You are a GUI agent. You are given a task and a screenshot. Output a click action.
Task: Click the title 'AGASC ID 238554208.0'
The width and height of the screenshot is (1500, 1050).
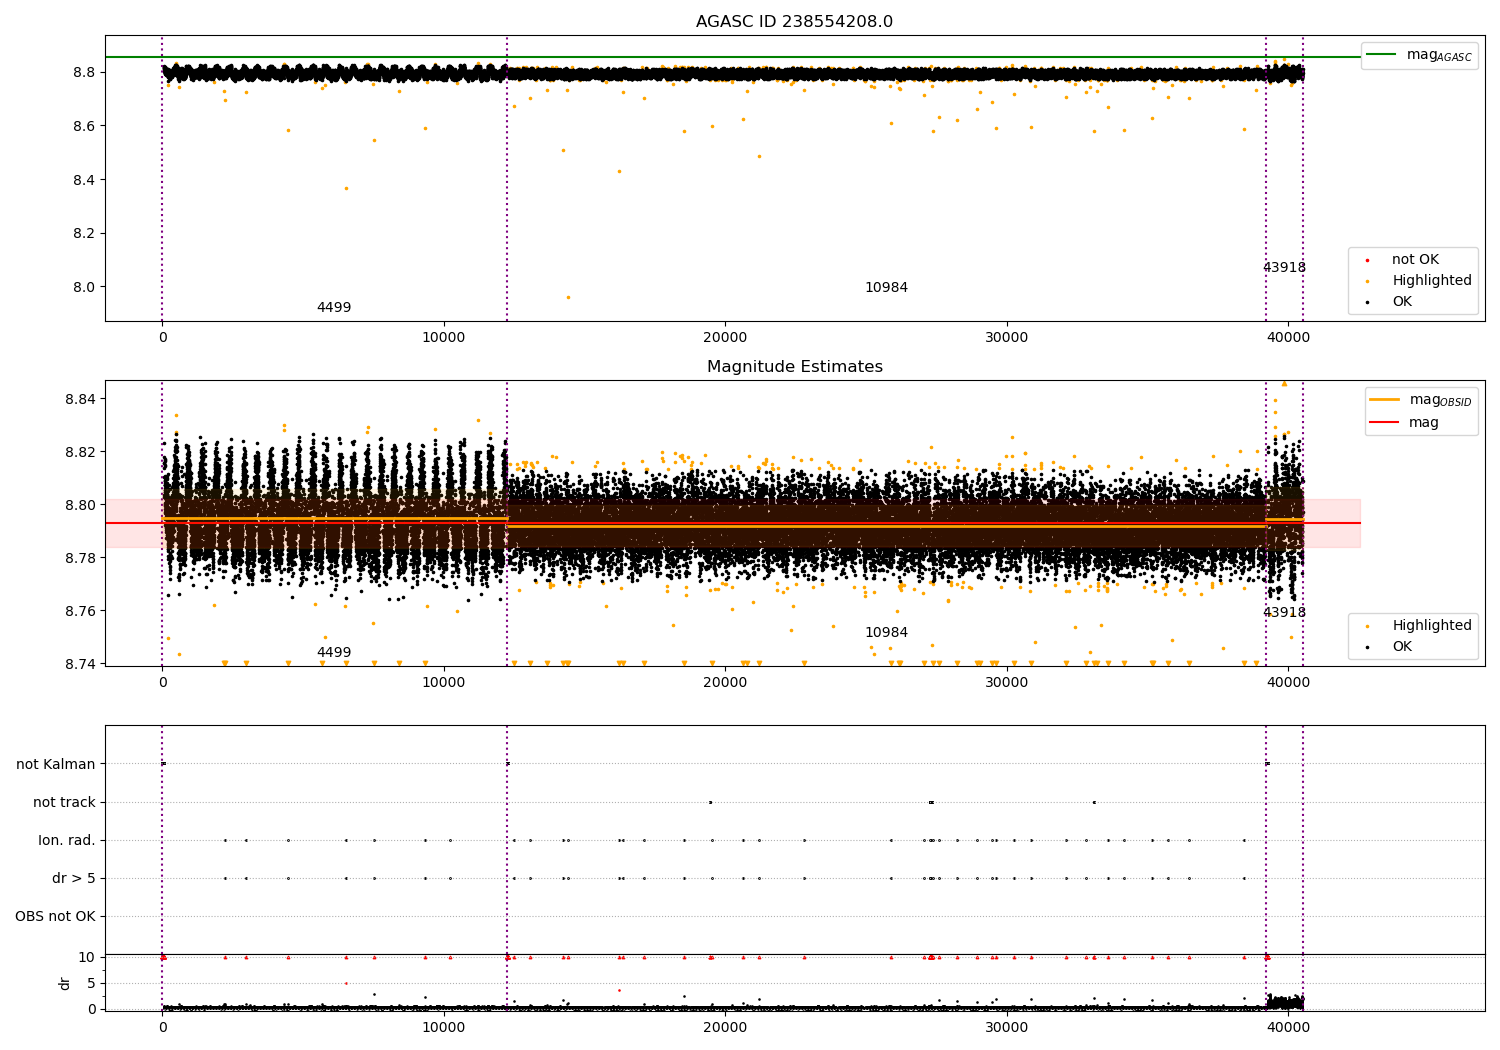pos(794,22)
